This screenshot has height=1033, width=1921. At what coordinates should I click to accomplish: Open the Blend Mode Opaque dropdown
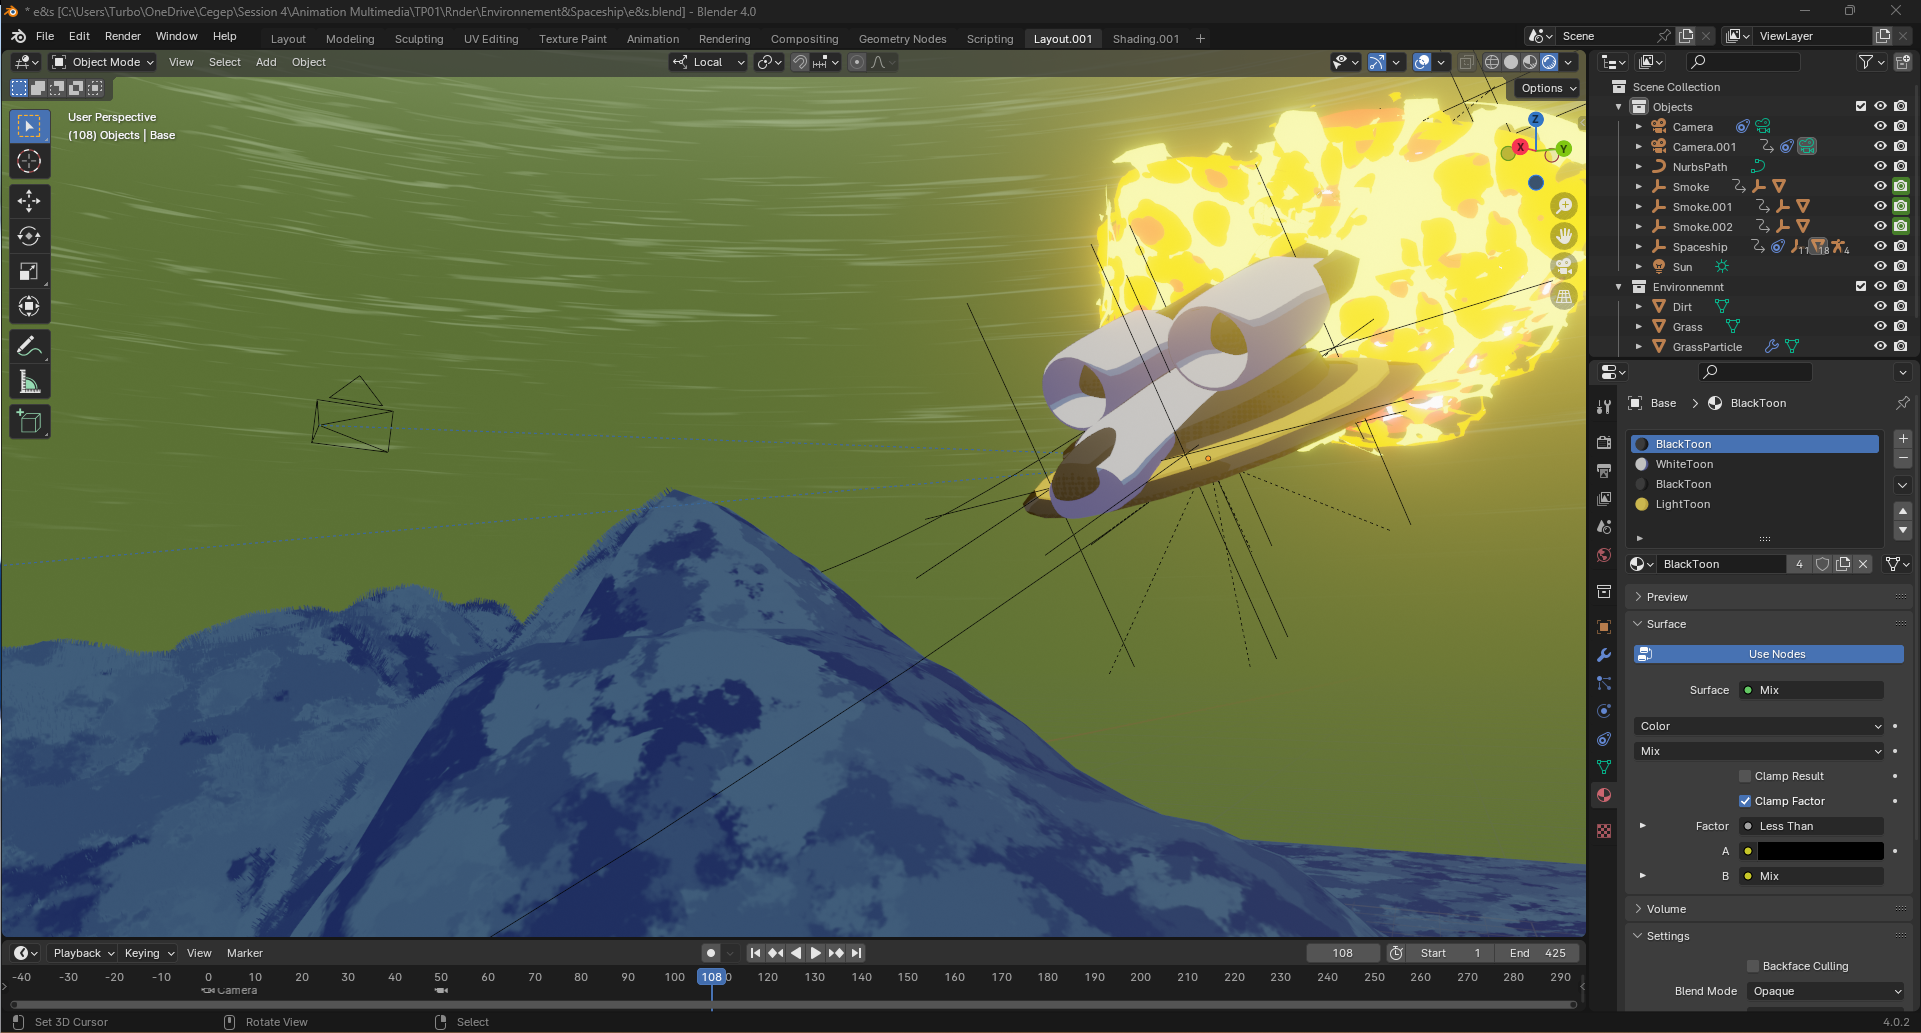pos(1826,991)
